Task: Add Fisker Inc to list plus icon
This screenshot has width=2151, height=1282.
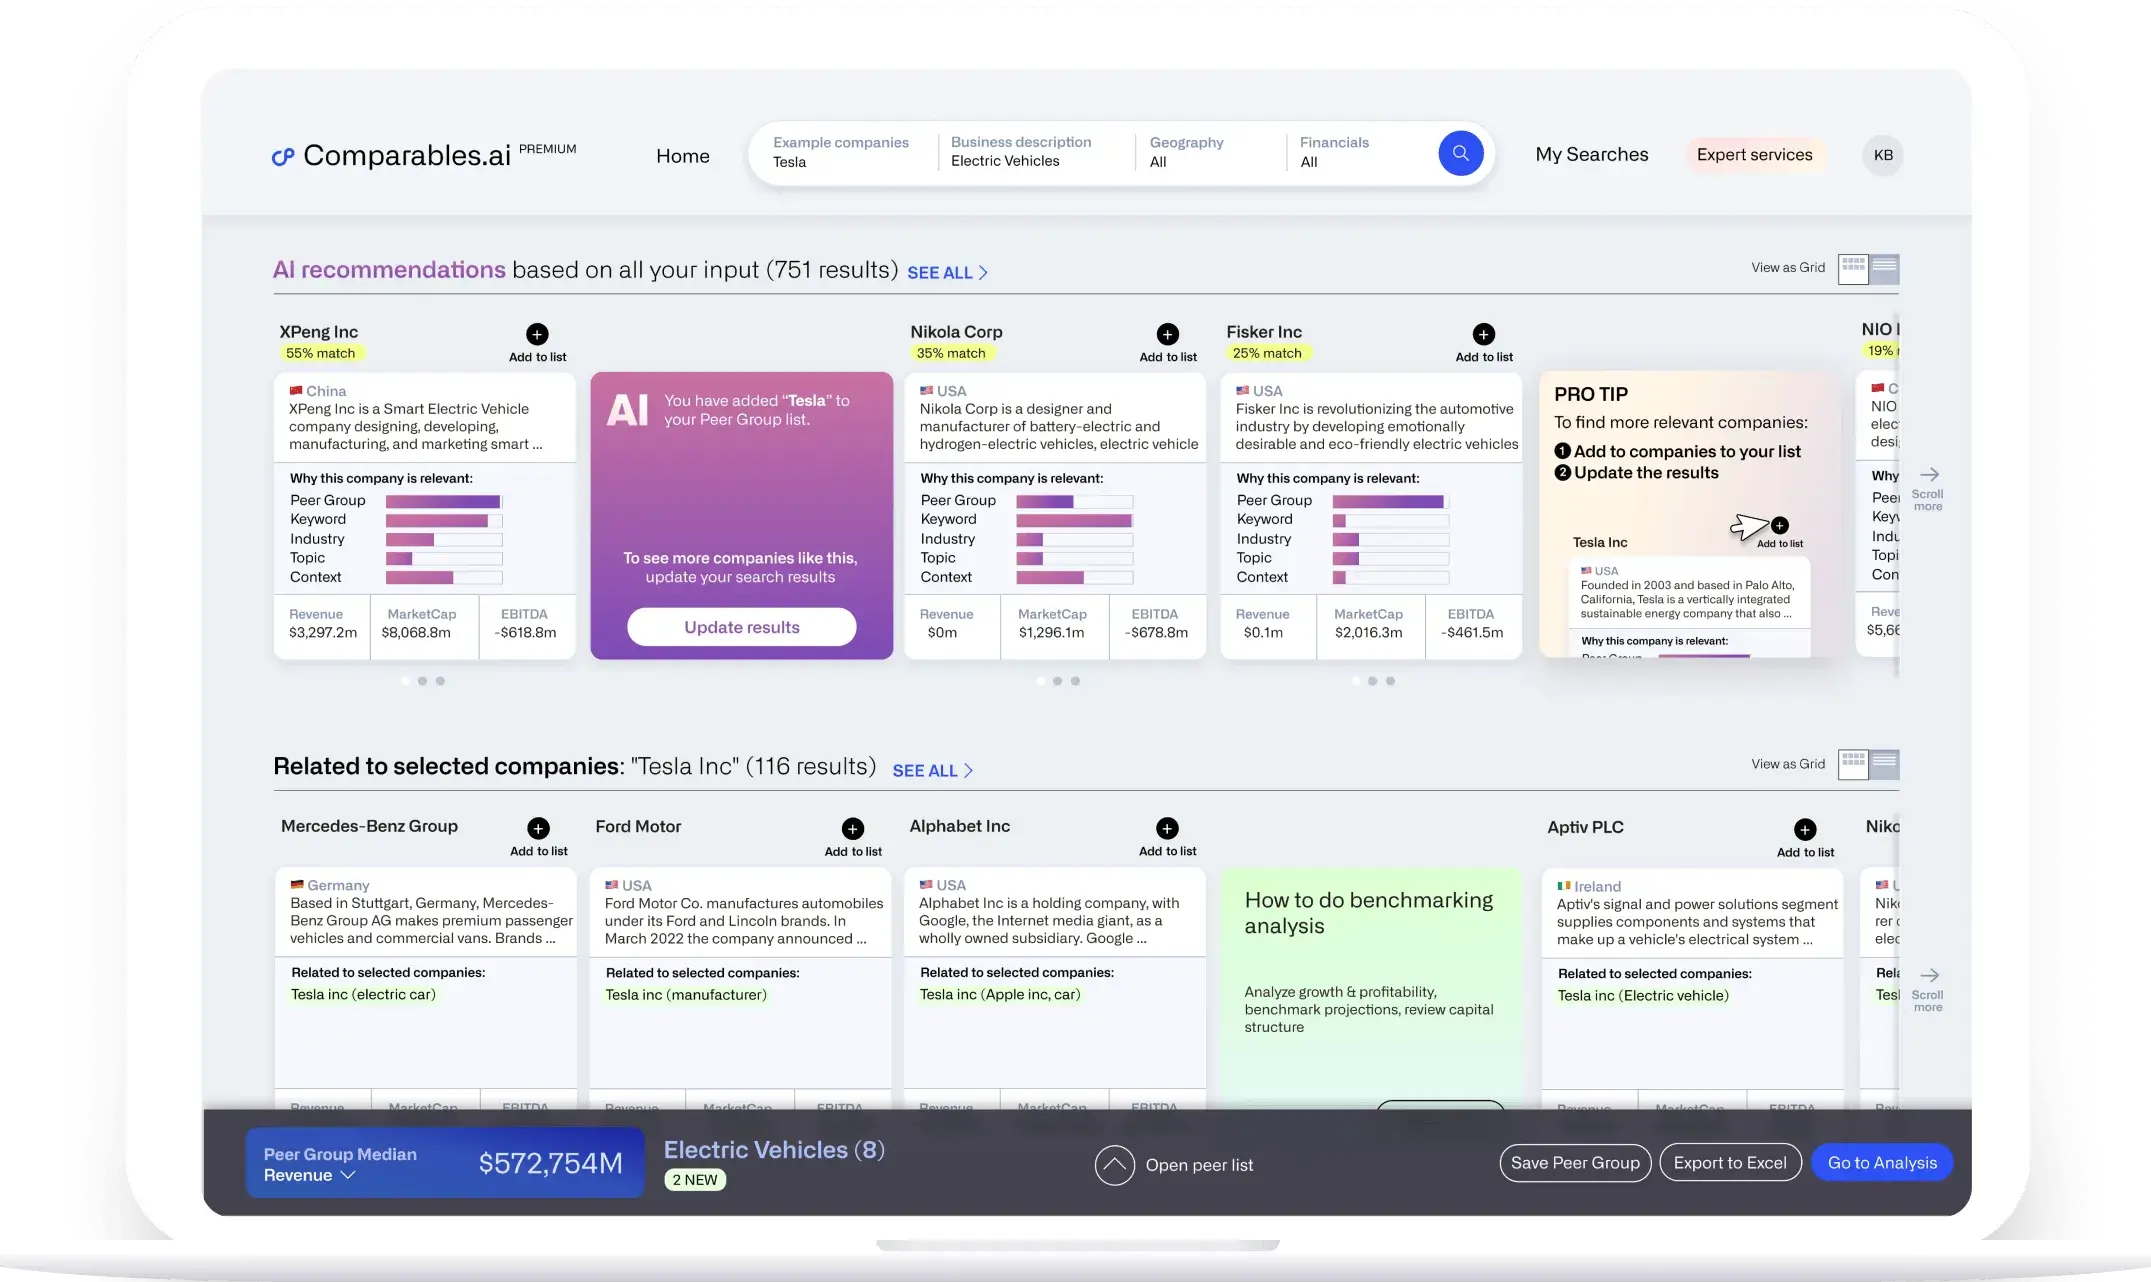Action: click(1483, 334)
